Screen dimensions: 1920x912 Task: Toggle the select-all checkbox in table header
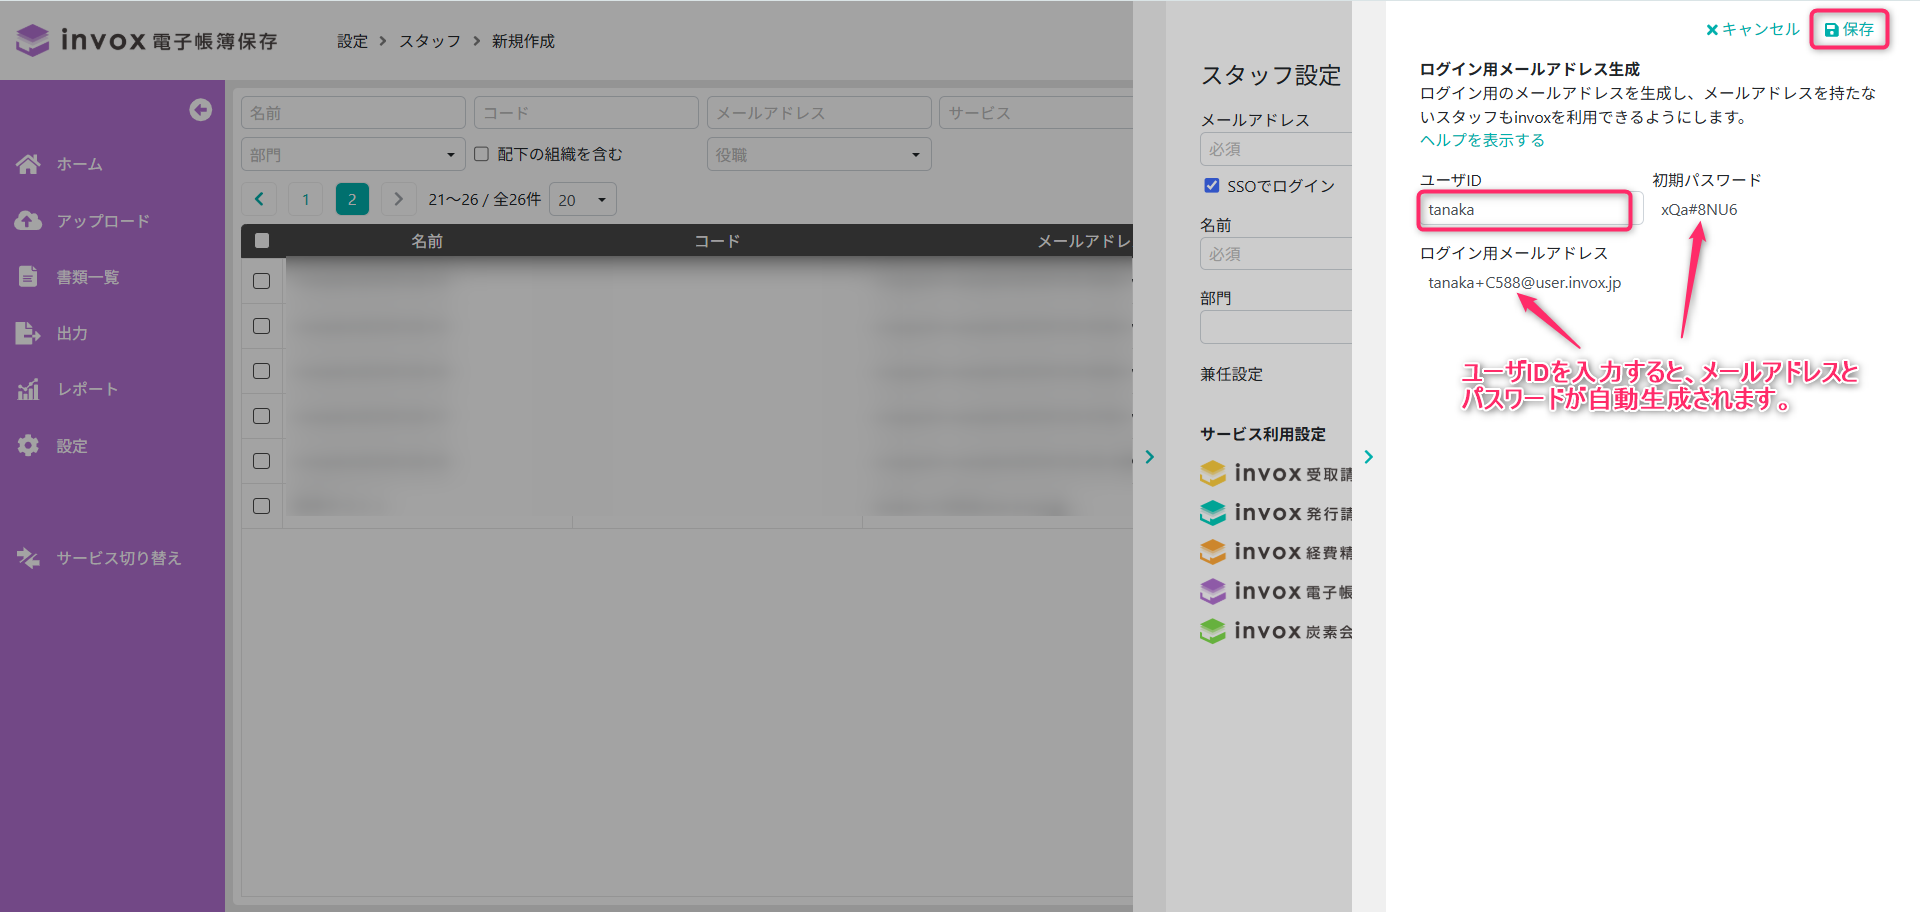pyautogui.click(x=262, y=240)
